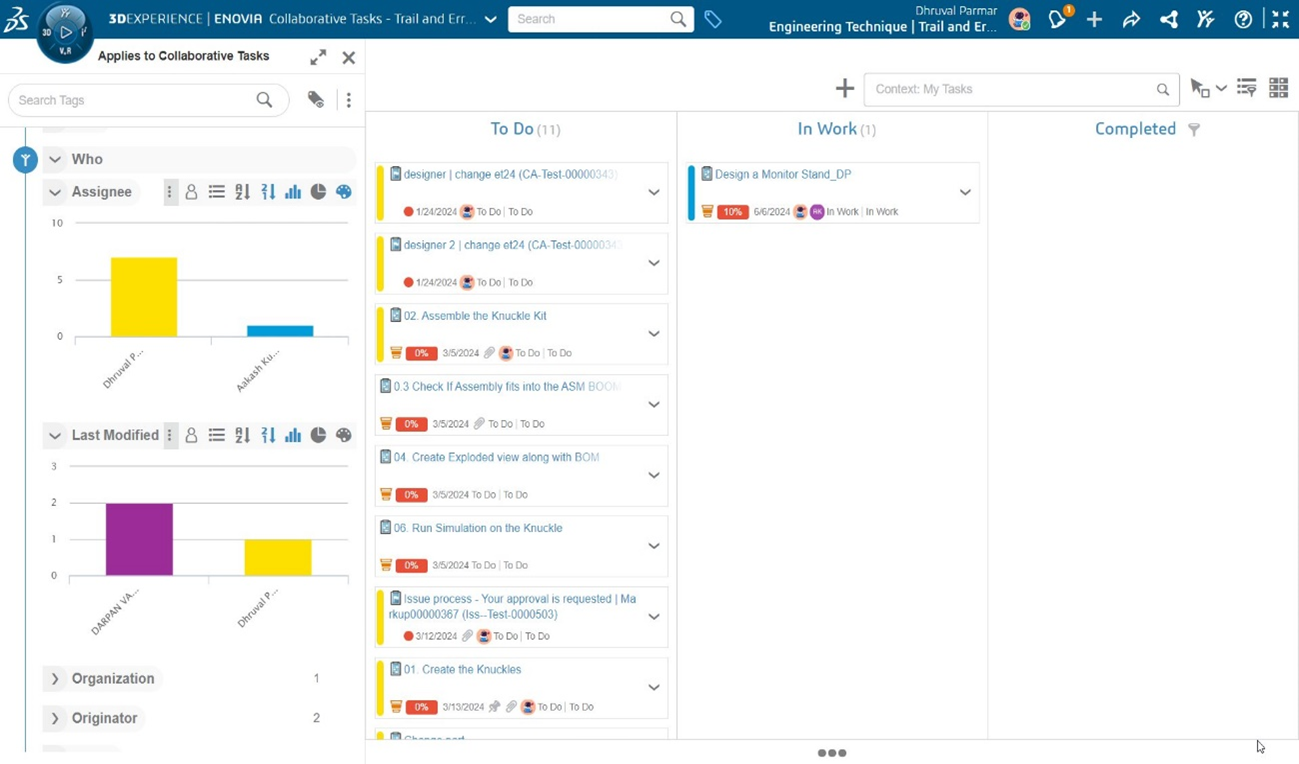
Task: Expand the Organization tag section
Action: pos(55,679)
